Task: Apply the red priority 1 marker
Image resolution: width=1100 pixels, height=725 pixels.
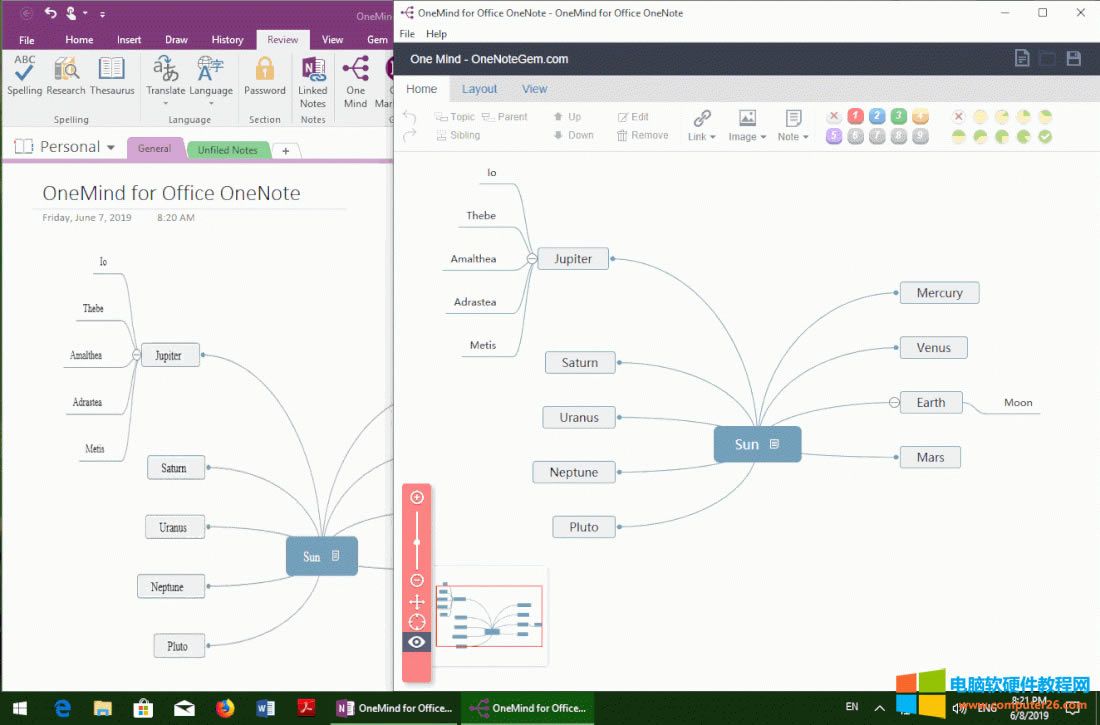Action: coord(856,116)
